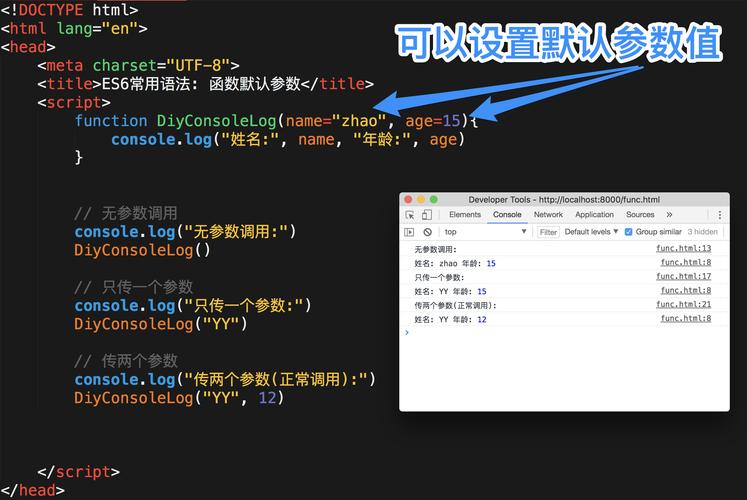The height and width of the screenshot is (500, 747).
Task: Click the console prompt arrow
Action: coord(407,332)
